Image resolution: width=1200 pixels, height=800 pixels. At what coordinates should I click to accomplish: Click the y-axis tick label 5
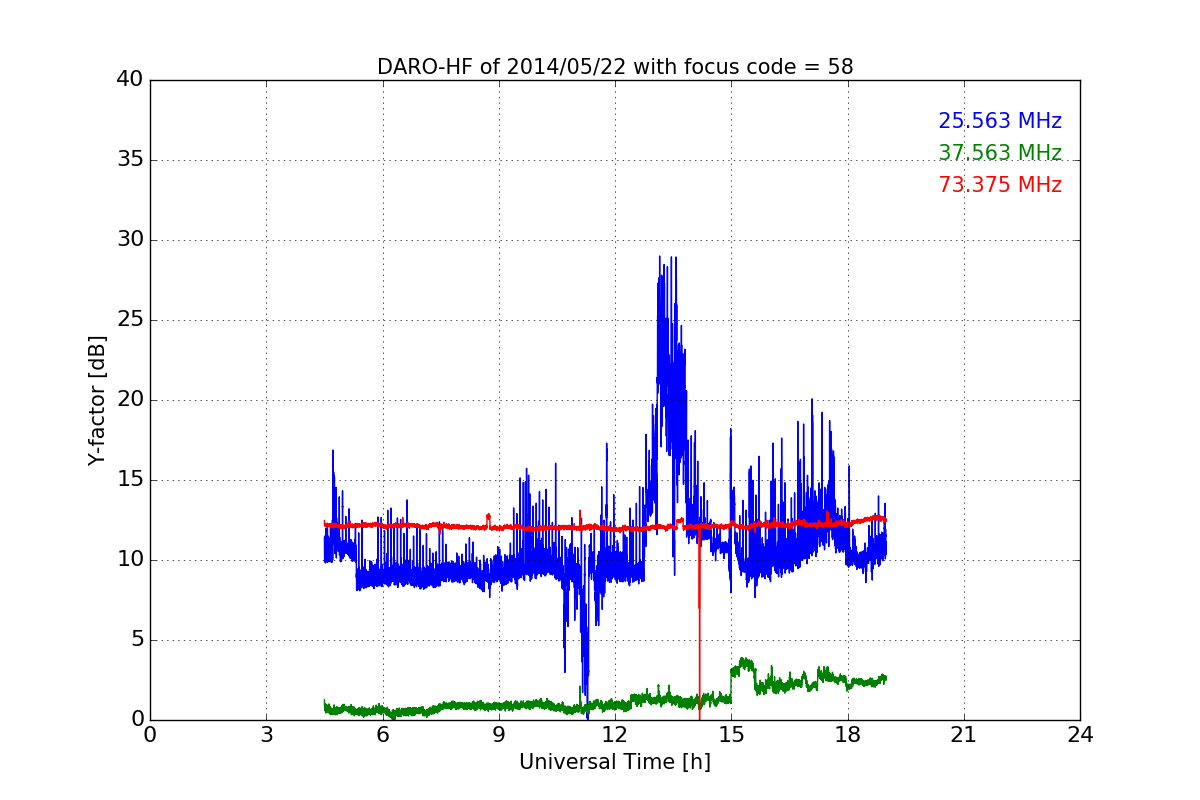point(136,640)
